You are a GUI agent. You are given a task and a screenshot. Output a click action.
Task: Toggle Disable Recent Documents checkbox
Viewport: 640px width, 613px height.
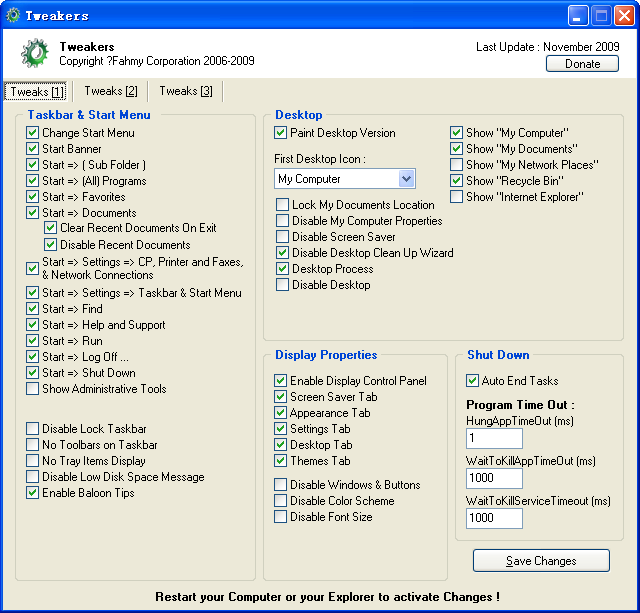pos(50,245)
